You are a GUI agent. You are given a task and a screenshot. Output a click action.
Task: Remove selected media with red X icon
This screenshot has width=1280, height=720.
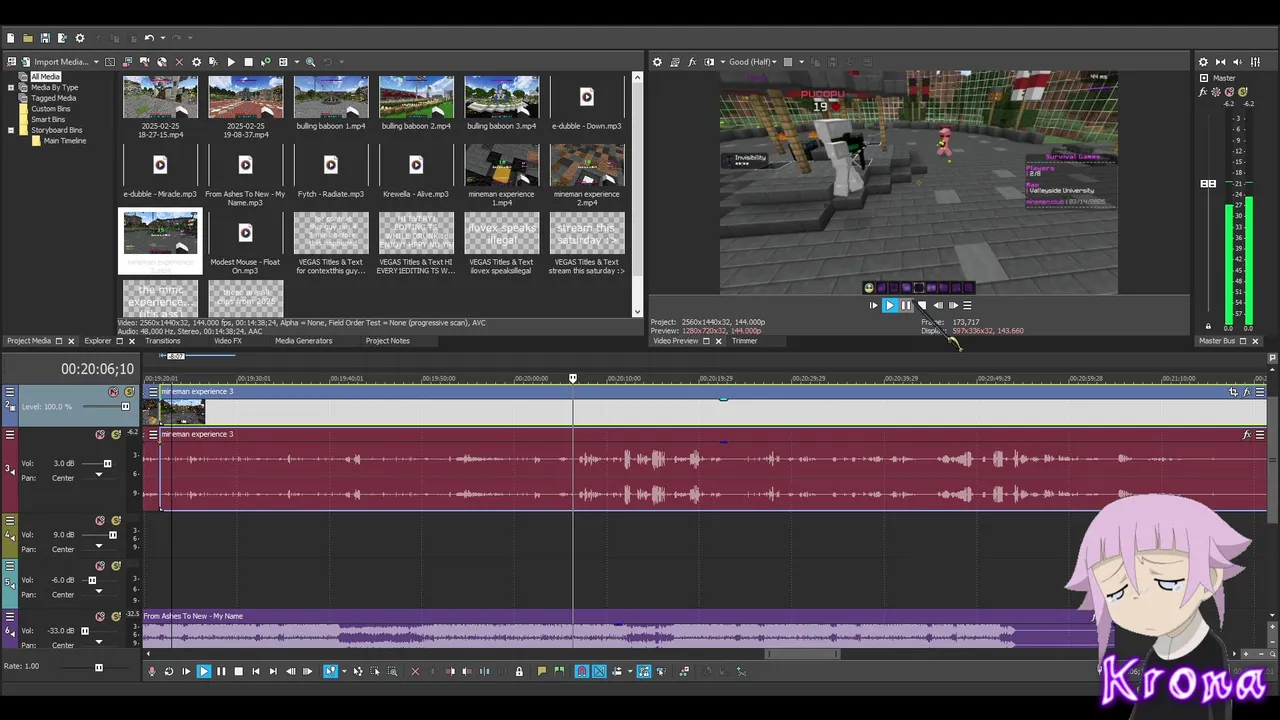(179, 62)
